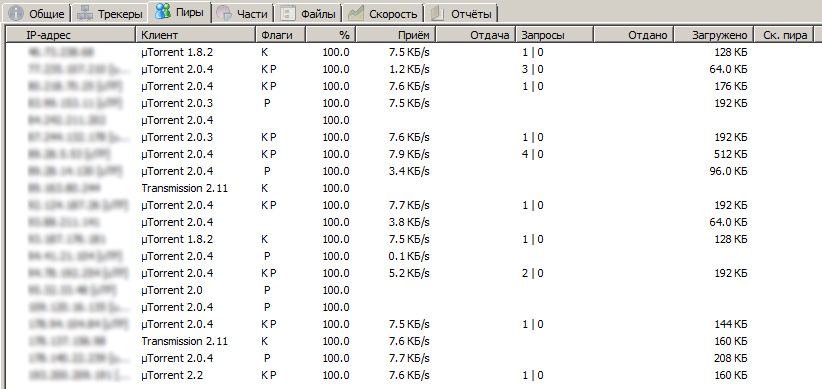Click µTorrent 2.0.3 in the 7.5 КБ/s row
Viewport: 822px width, 389px height.
click(177, 103)
